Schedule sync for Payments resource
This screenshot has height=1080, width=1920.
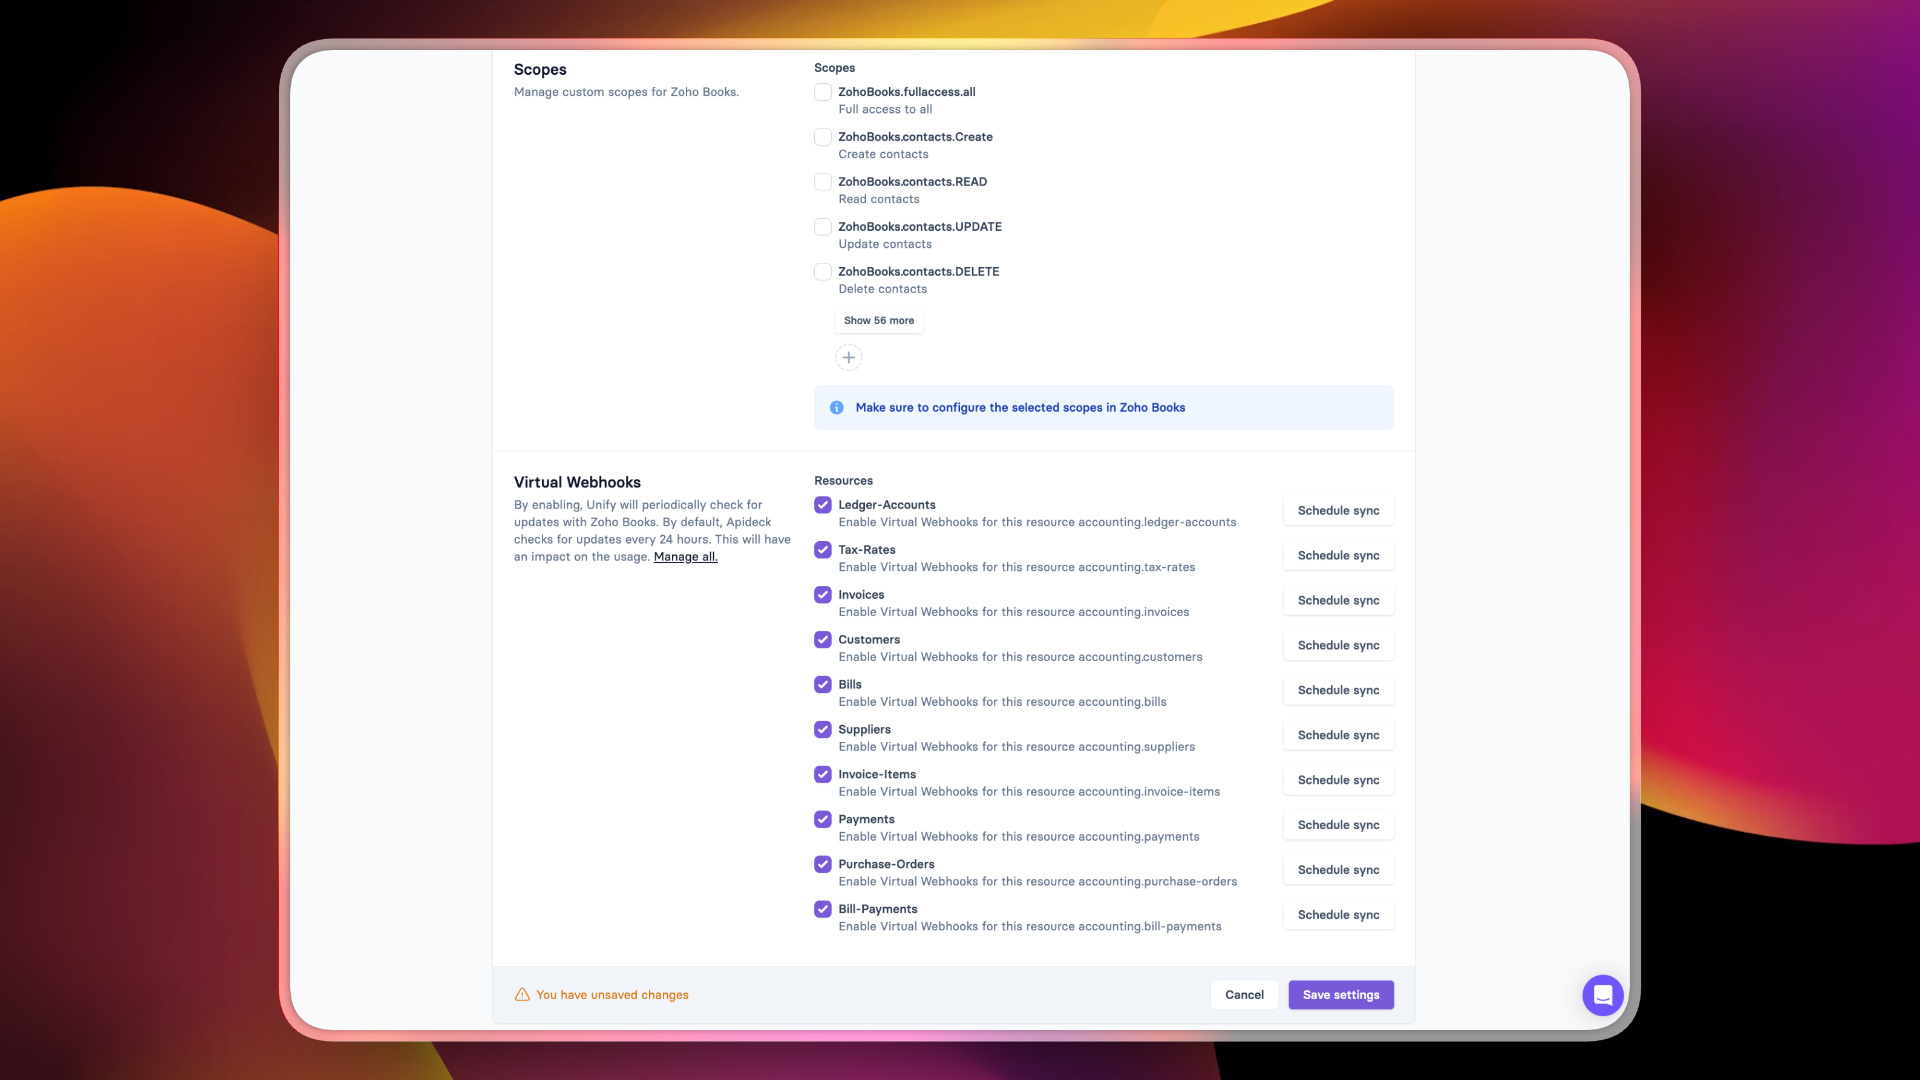1338,825
